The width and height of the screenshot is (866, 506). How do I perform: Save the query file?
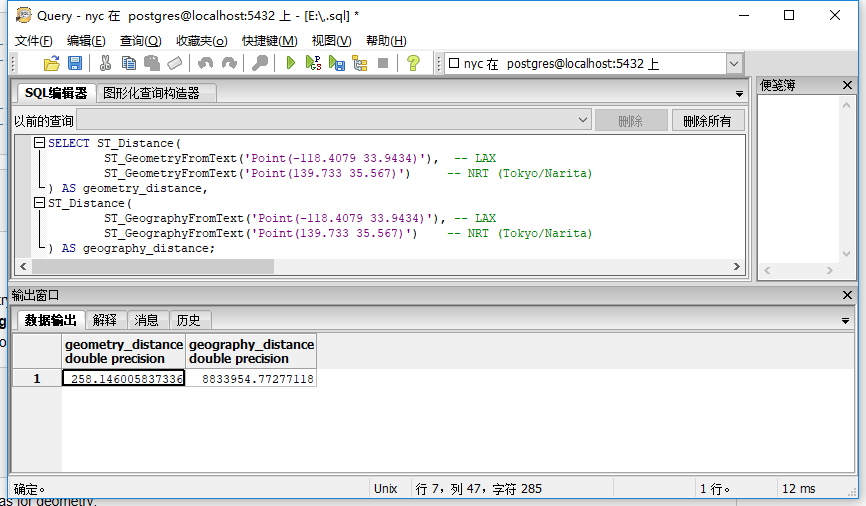[x=75, y=64]
